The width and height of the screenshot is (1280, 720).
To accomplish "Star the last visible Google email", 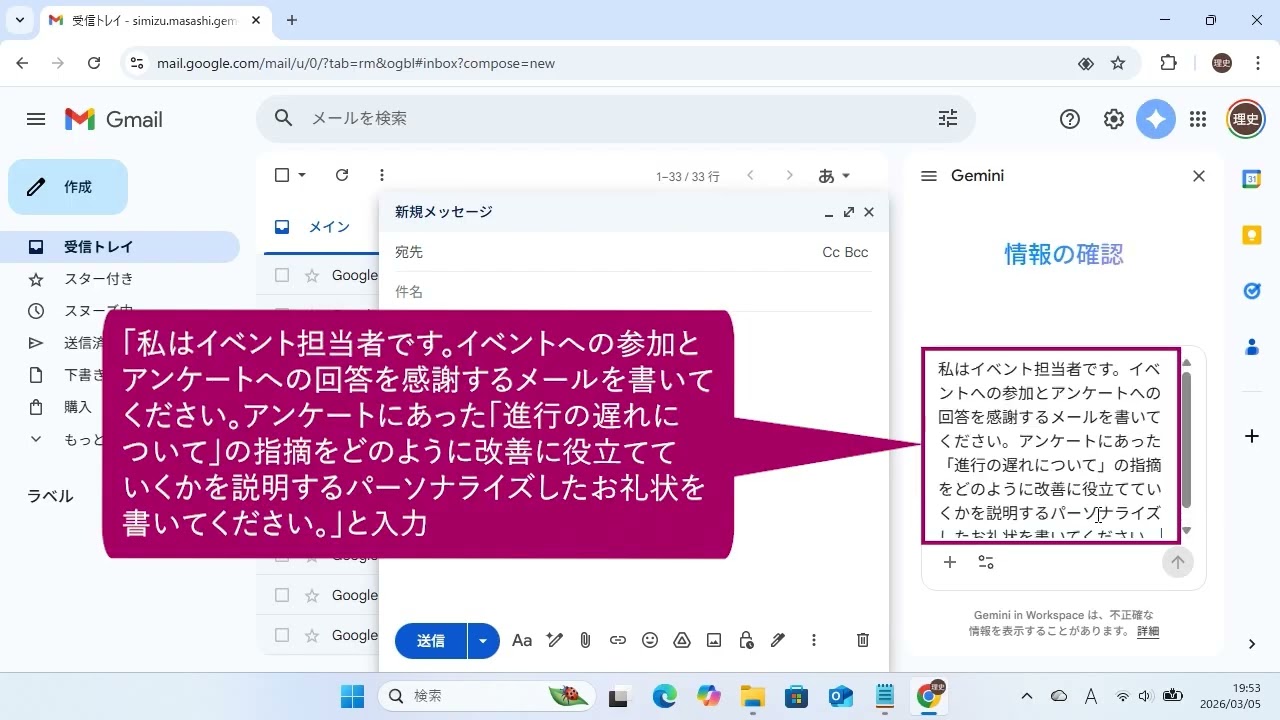I will 312,635.
